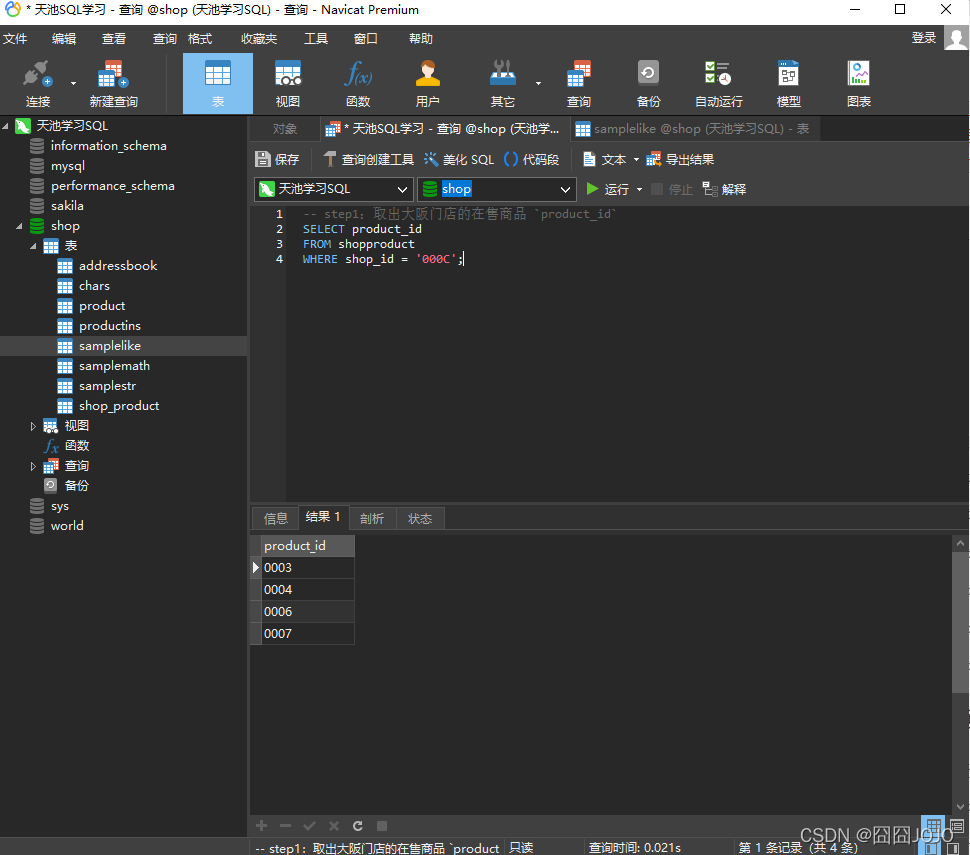Click the add record plus icon
This screenshot has height=855, width=970.
coord(262,826)
